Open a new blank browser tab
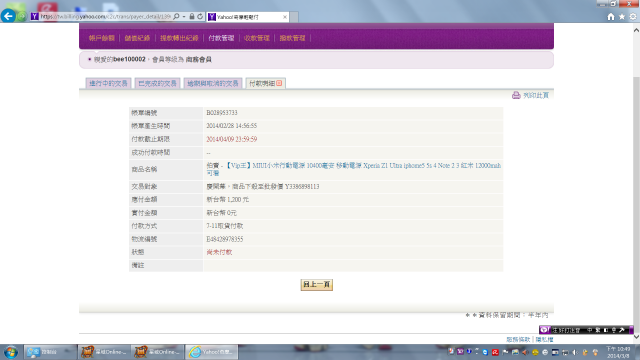The width and height of the screenshot is (640, 360). (294, 17)
